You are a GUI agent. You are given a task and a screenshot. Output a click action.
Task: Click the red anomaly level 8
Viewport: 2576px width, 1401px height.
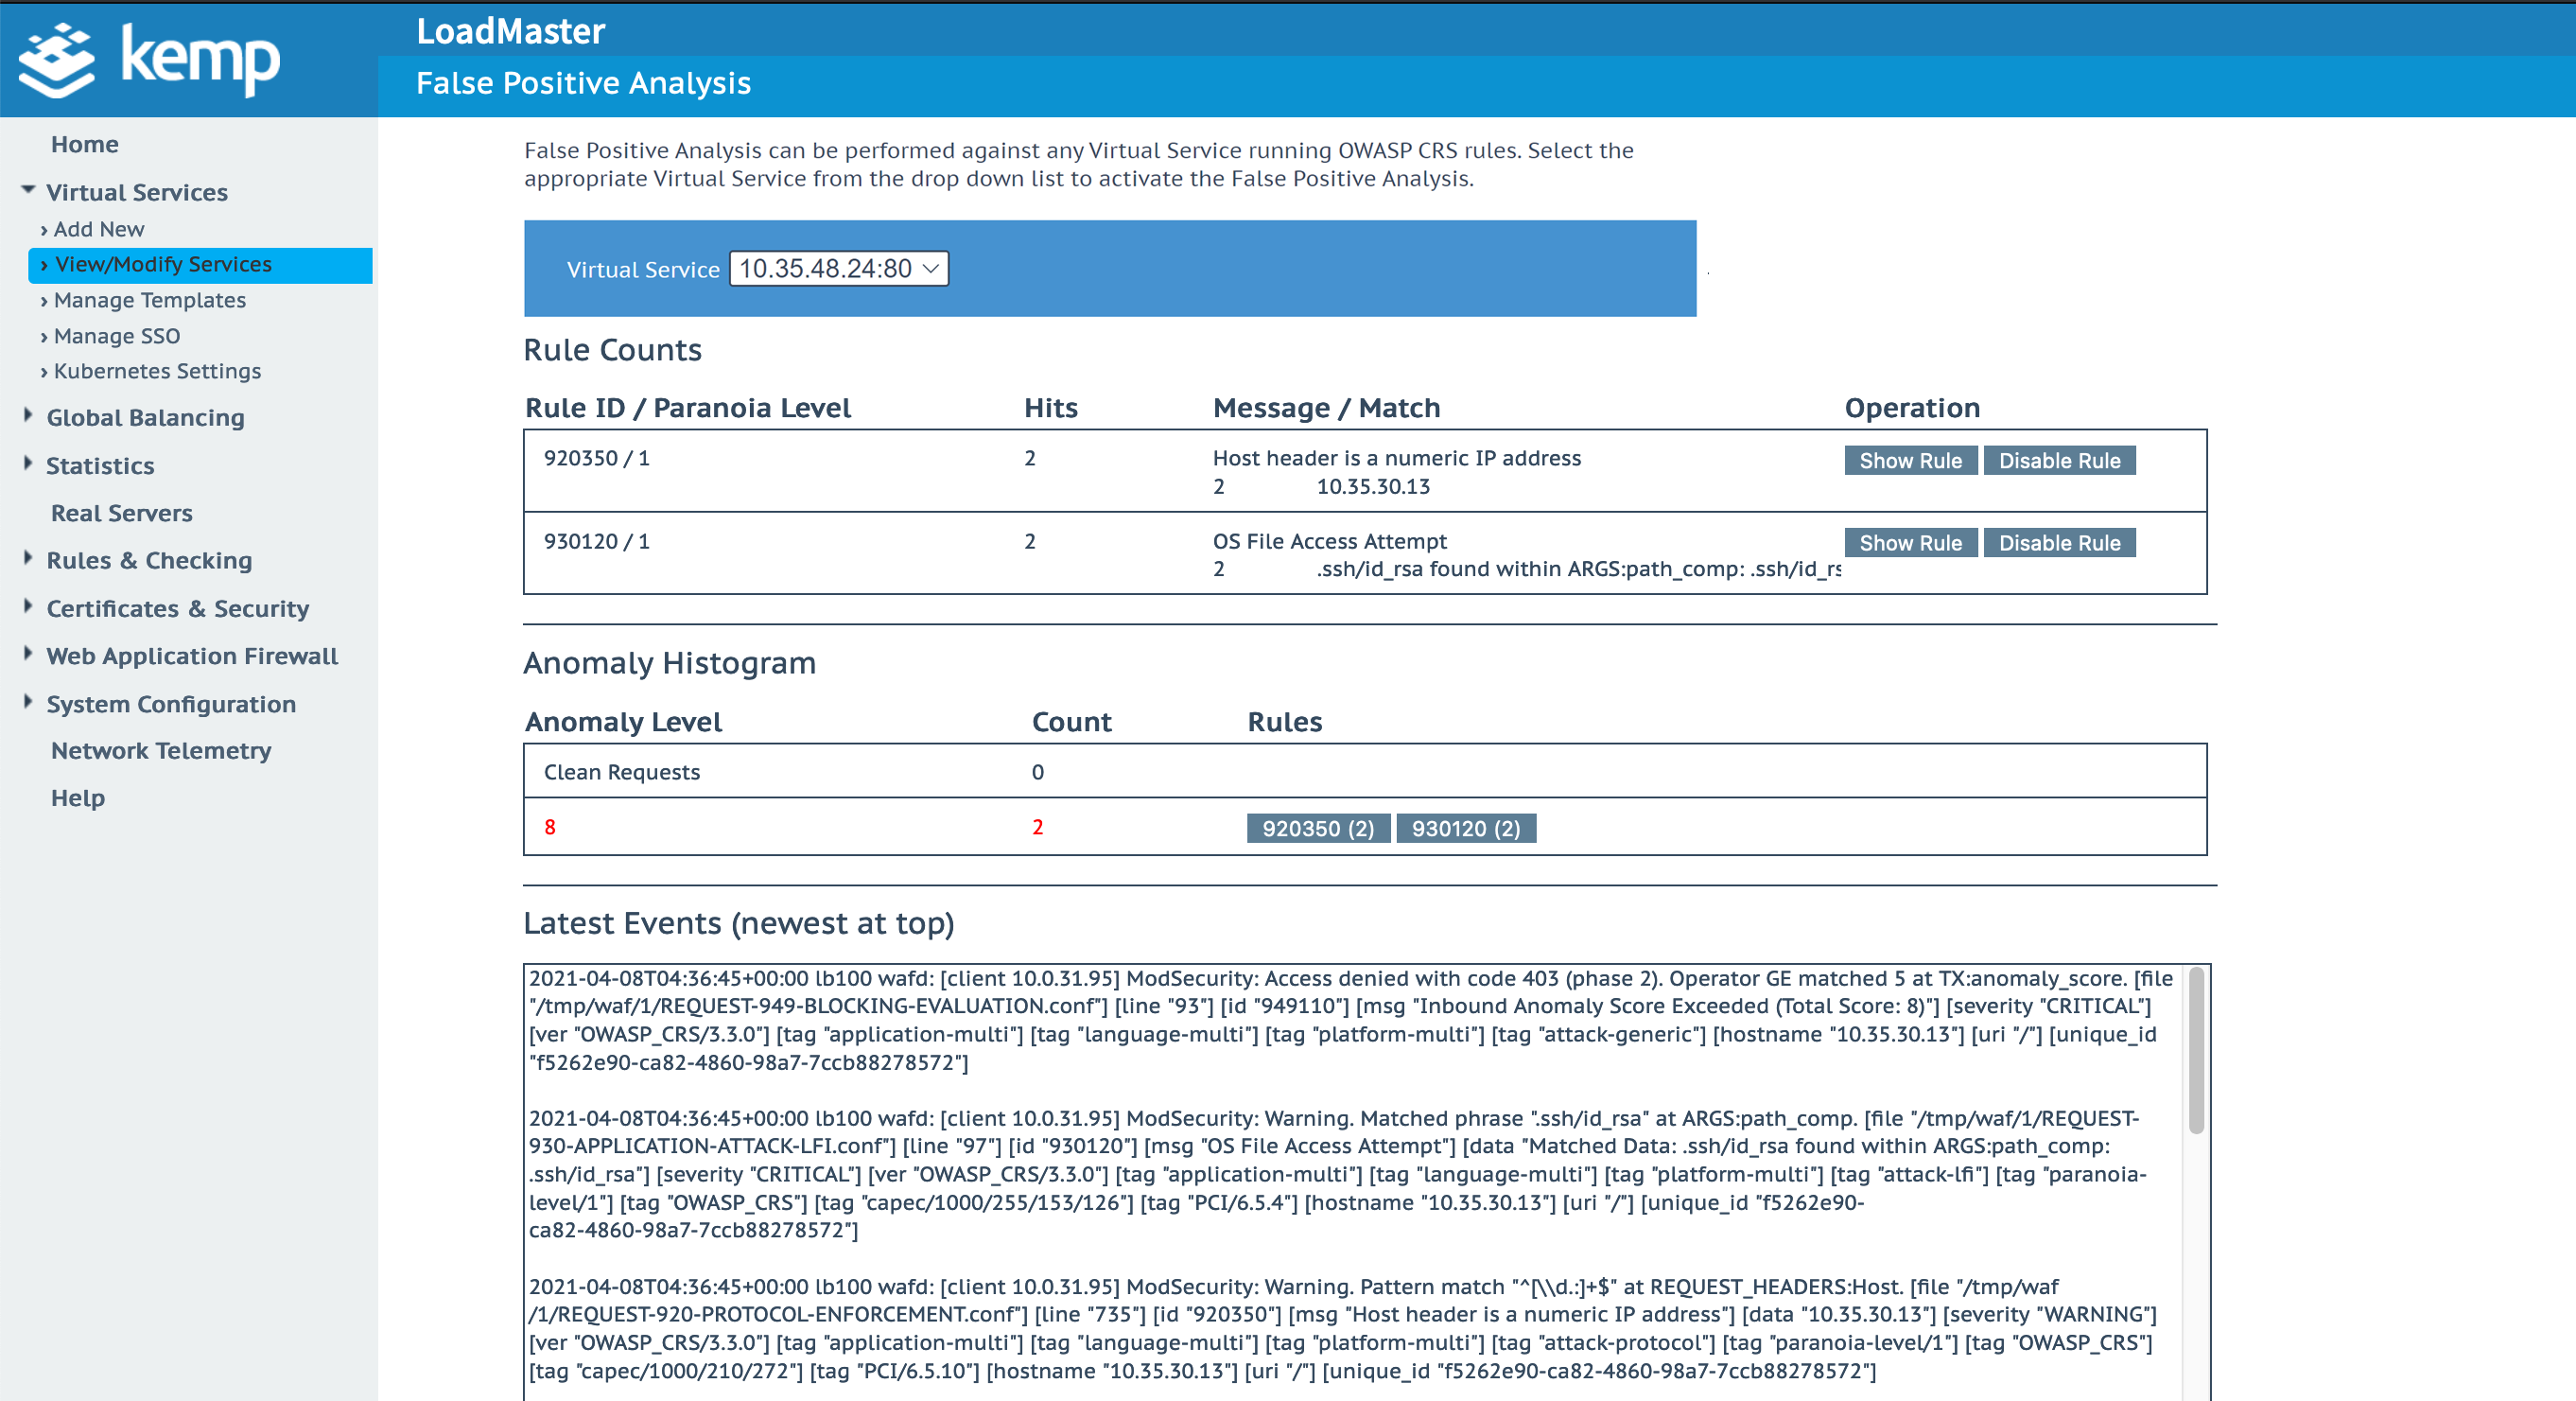(550, 827)
